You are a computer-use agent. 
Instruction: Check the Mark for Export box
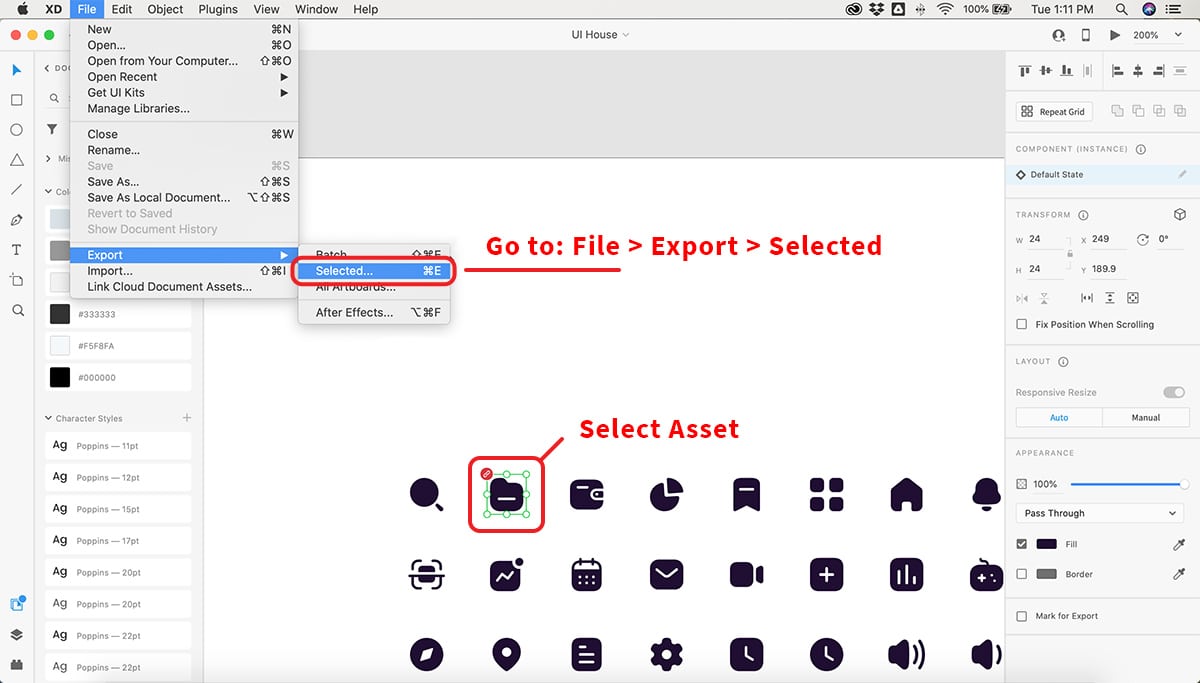click(1021, 616)
